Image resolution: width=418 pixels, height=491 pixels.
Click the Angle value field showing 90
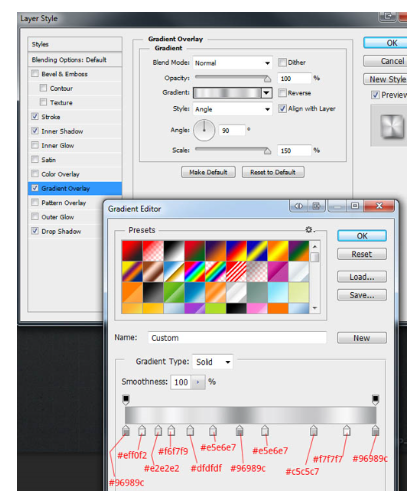pos(232,130)
